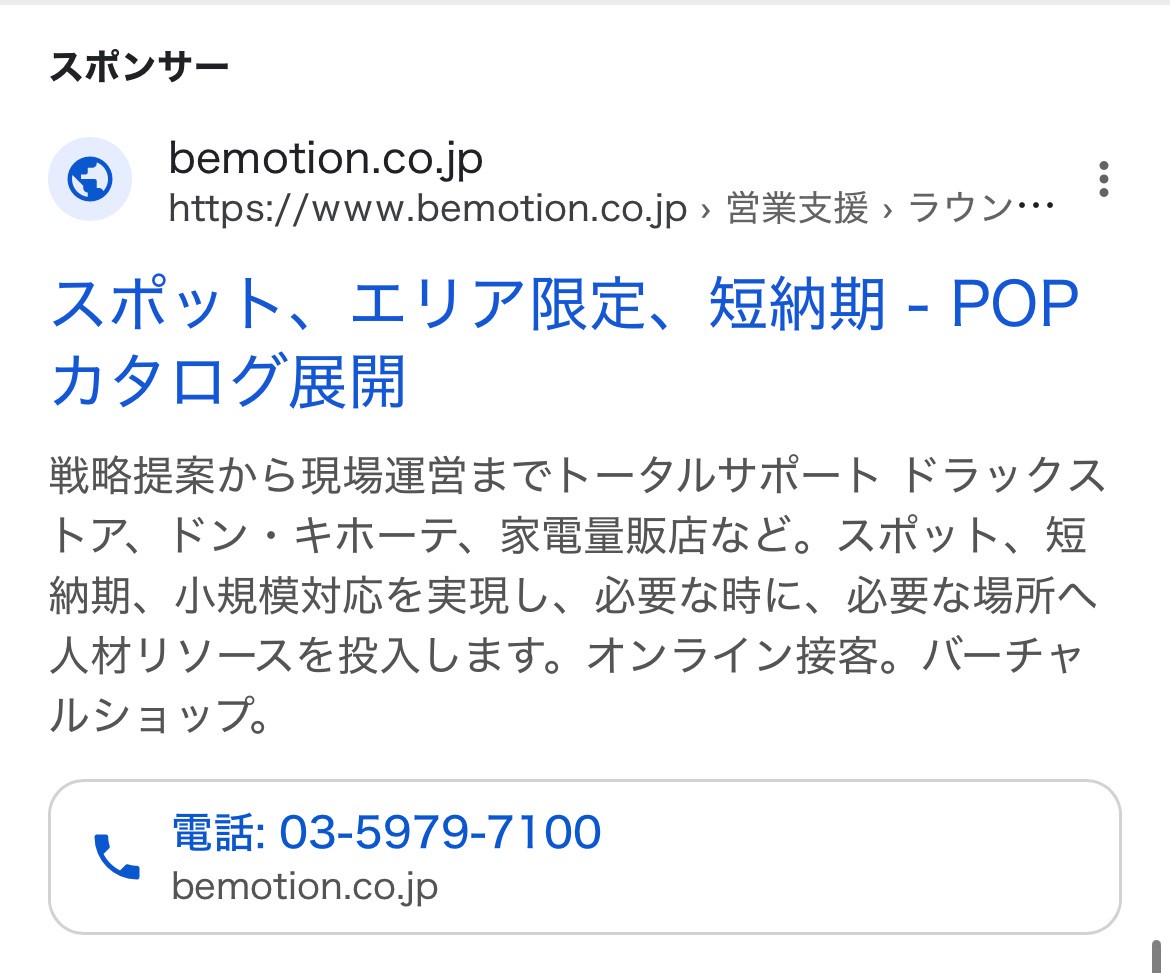This screenshot has width=1170, height=973.
Task: Click the 電話: label in the card
Action: (215, 831)
